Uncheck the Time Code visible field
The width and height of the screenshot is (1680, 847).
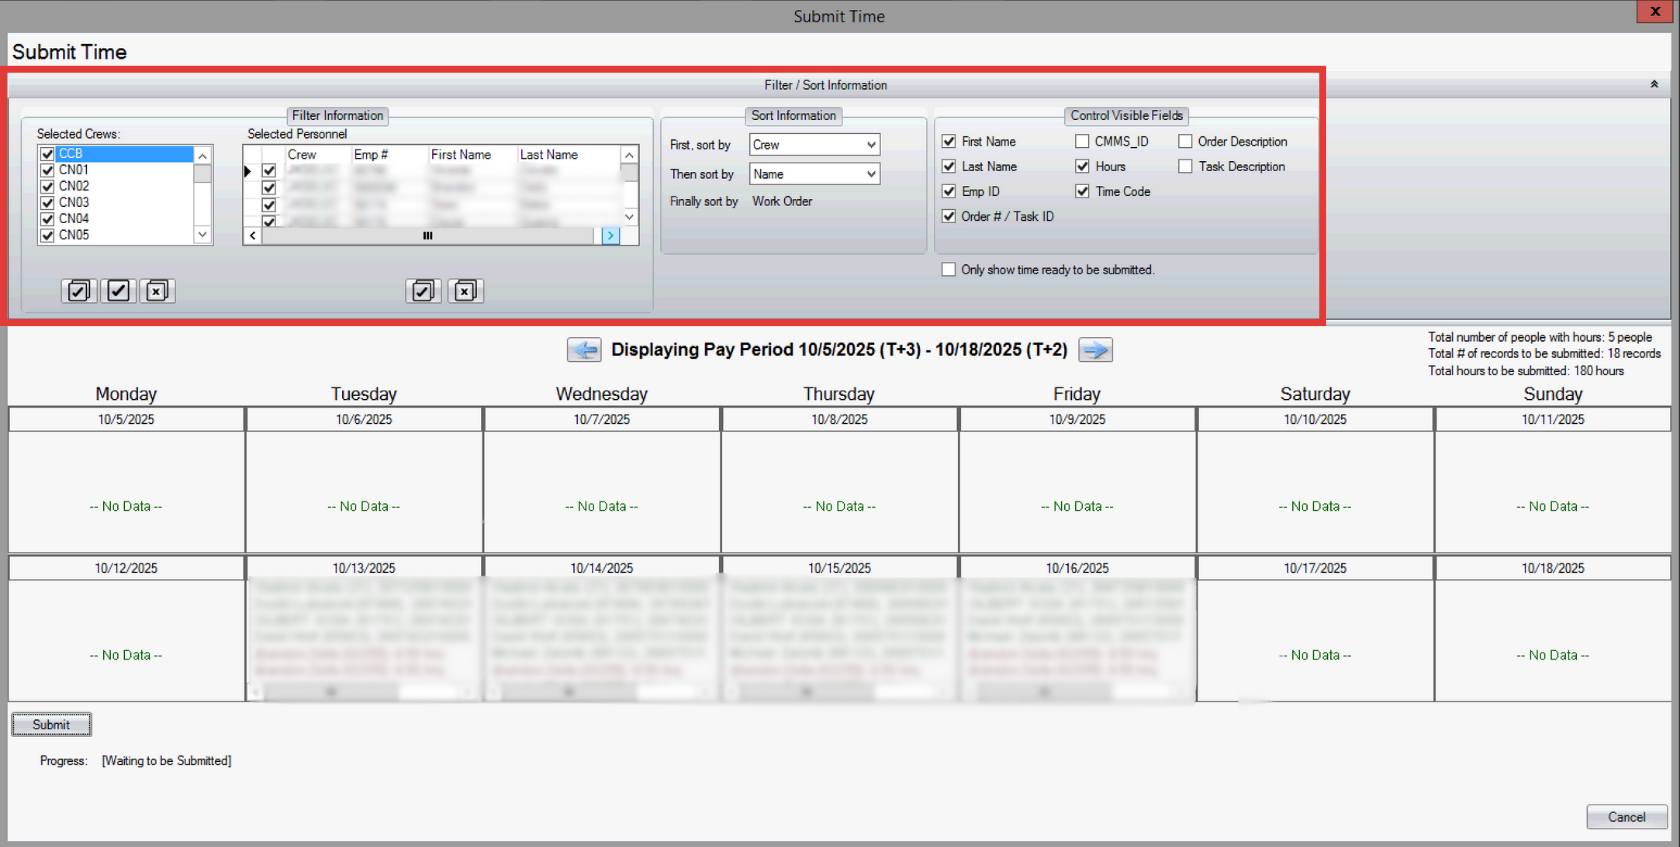(x=1082, y=191)
